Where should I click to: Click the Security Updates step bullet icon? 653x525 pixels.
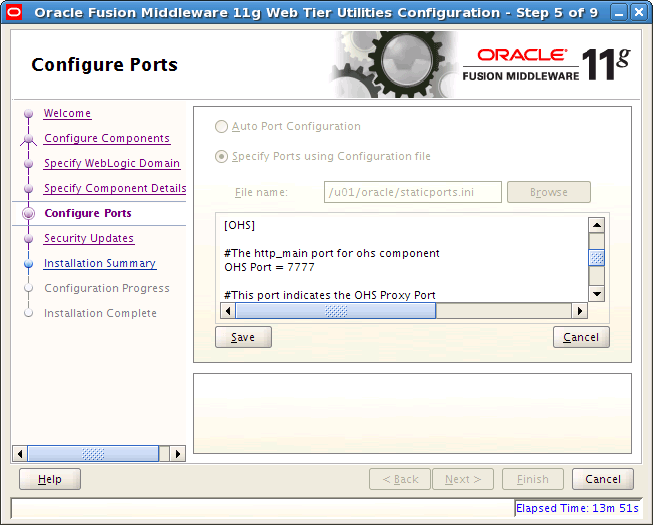[28, 239]
